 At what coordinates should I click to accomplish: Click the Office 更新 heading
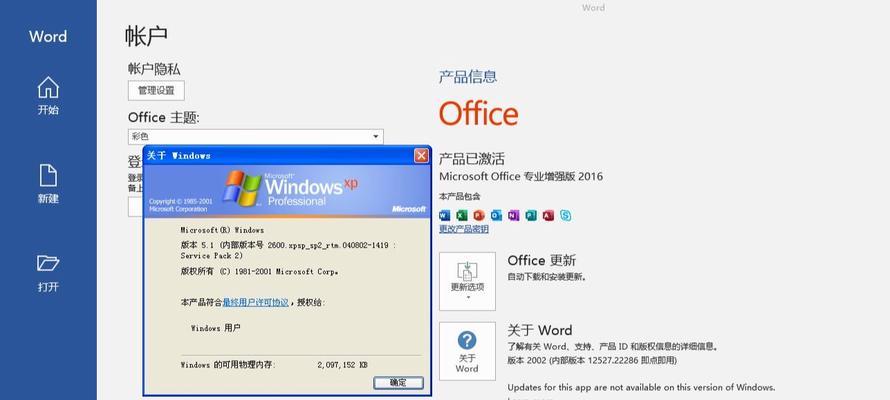[541, 260]
